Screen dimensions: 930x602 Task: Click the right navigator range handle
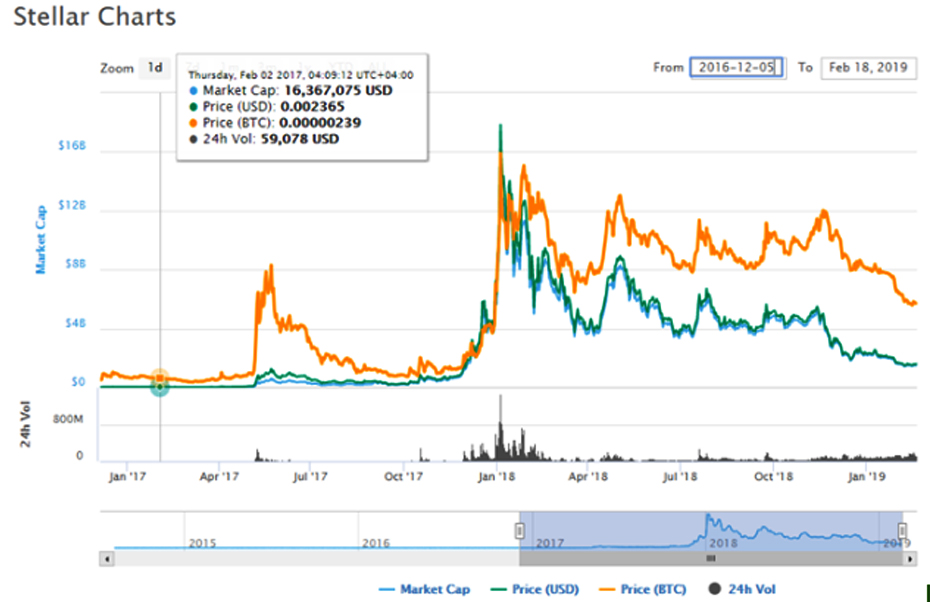[x=902, y=530]
